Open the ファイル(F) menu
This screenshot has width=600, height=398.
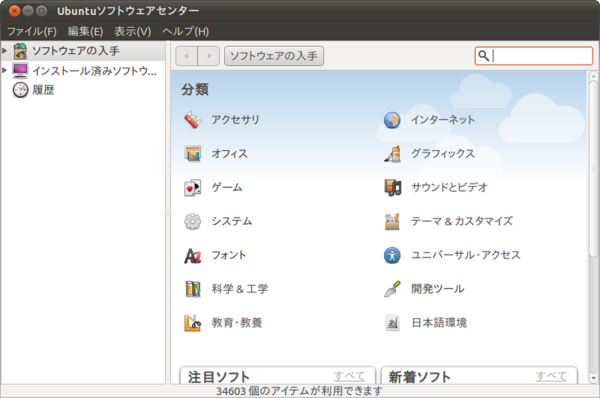point(32,31)
